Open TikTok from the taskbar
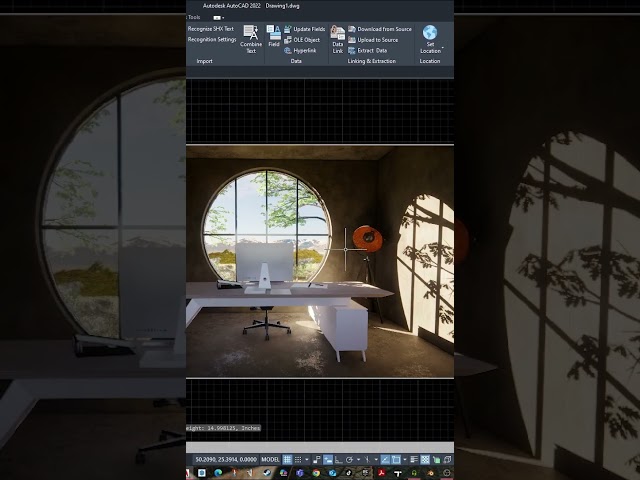This screenshot has width=640, height=480. pos(349,473)
